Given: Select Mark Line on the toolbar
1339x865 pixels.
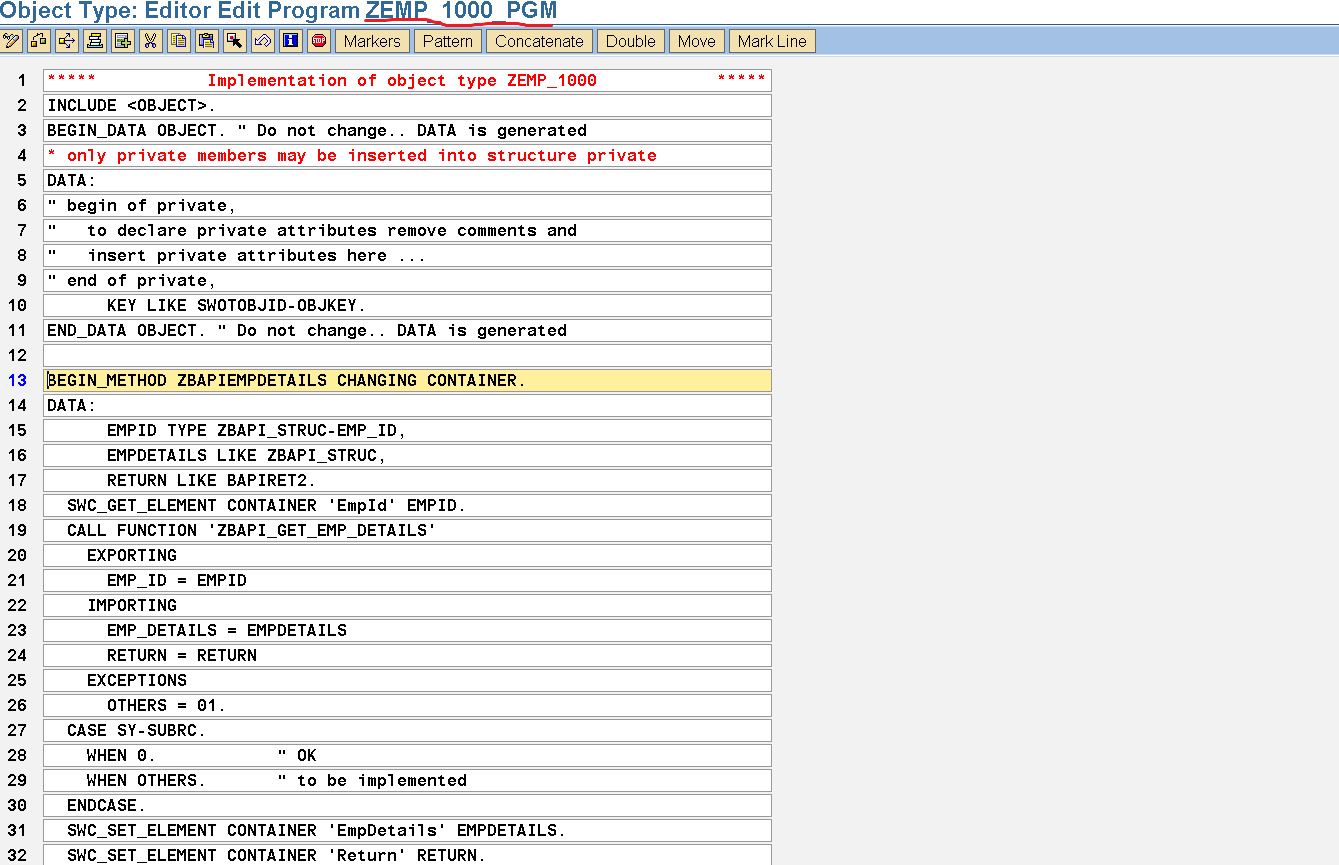Looking at the screenshot, I should click(x=771, y=41).
